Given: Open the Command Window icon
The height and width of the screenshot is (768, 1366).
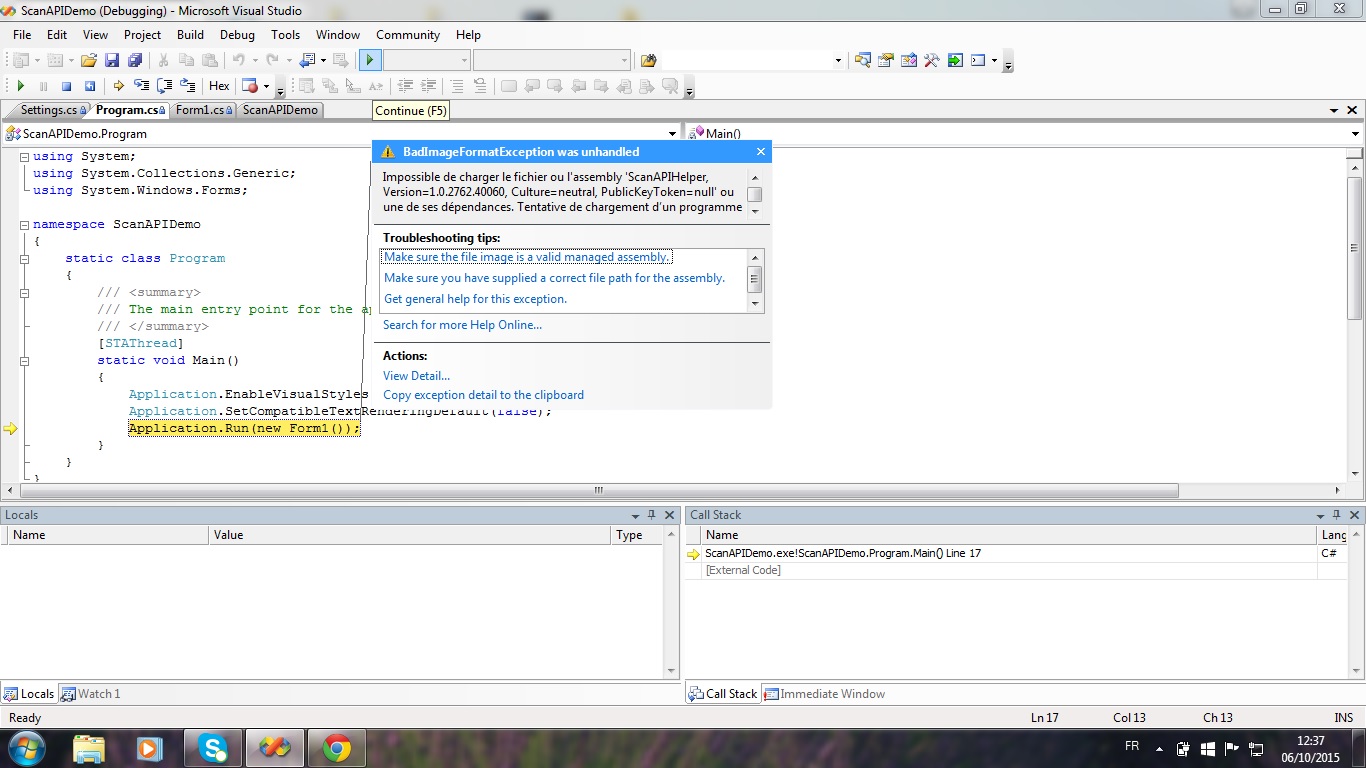Looking at the screenshot, I should [978, 61].
